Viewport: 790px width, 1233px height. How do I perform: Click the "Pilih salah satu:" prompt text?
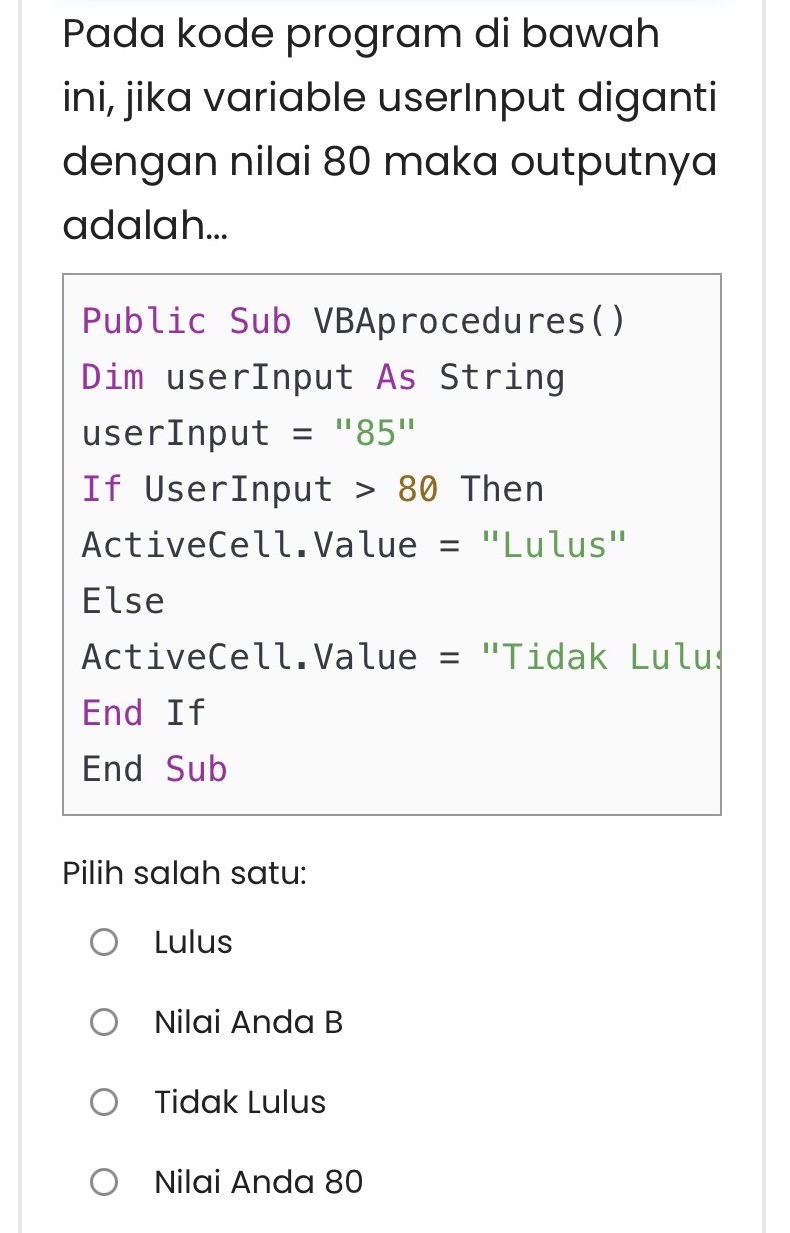point(184,873)
